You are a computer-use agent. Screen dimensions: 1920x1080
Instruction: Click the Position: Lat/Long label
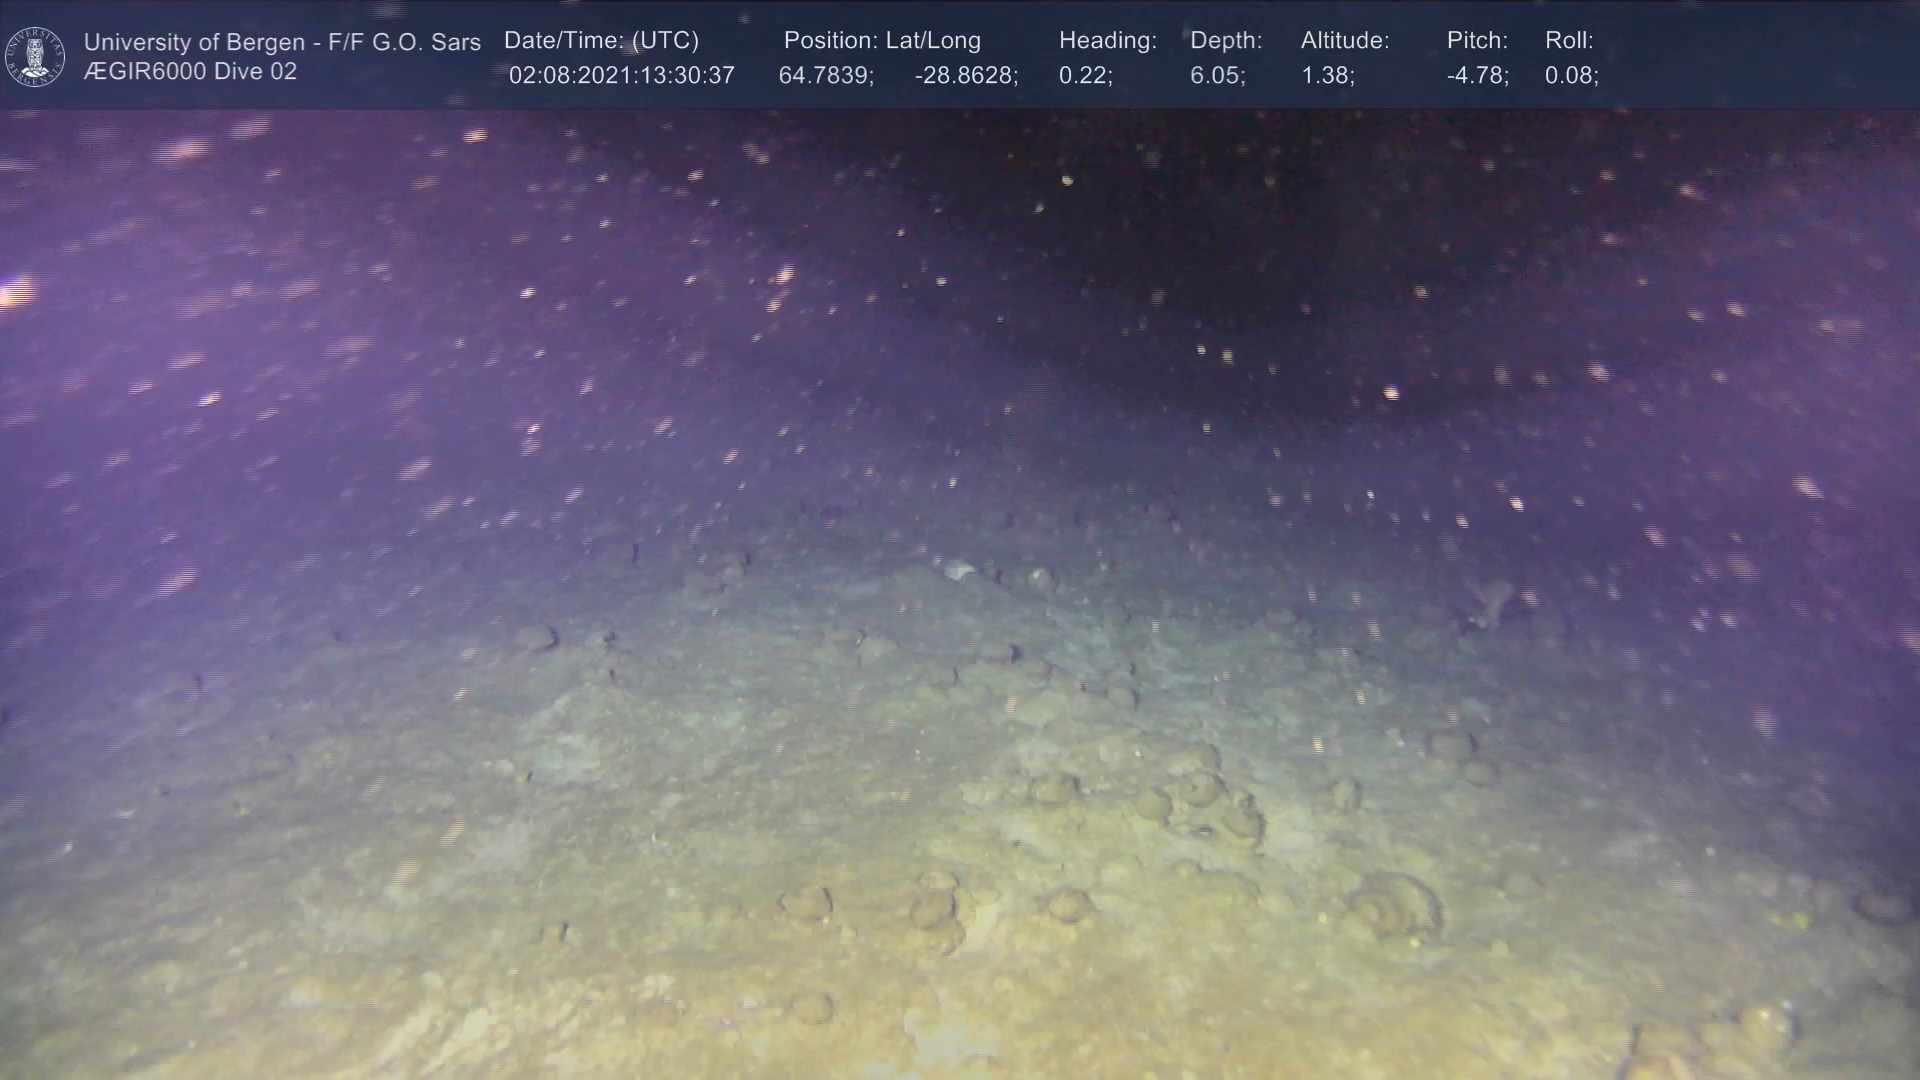[882, 41]
